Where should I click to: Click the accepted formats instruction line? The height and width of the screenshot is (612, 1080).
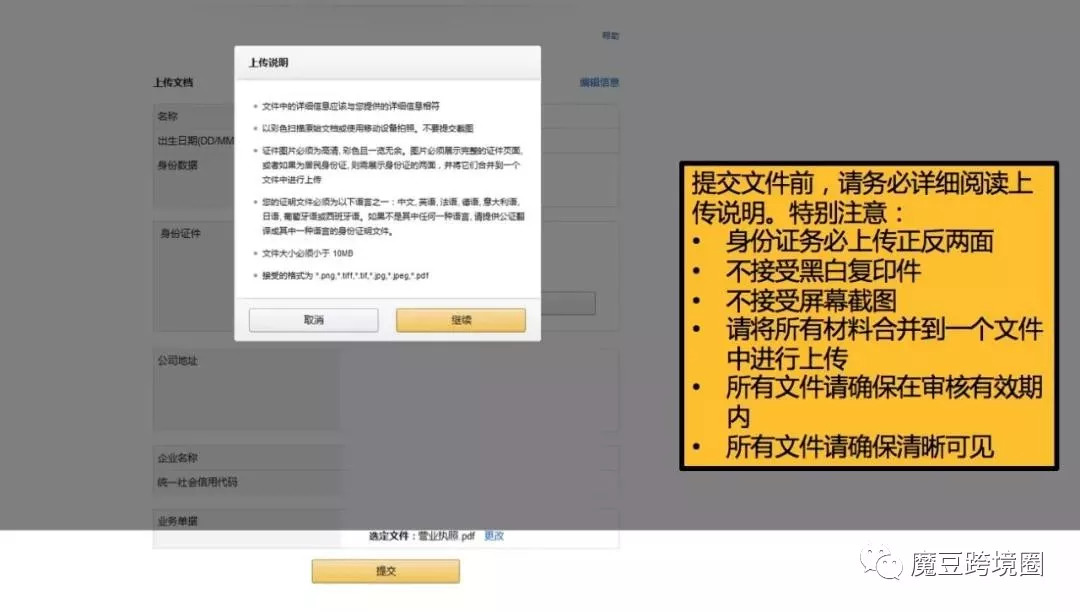[x=345, y=275]
